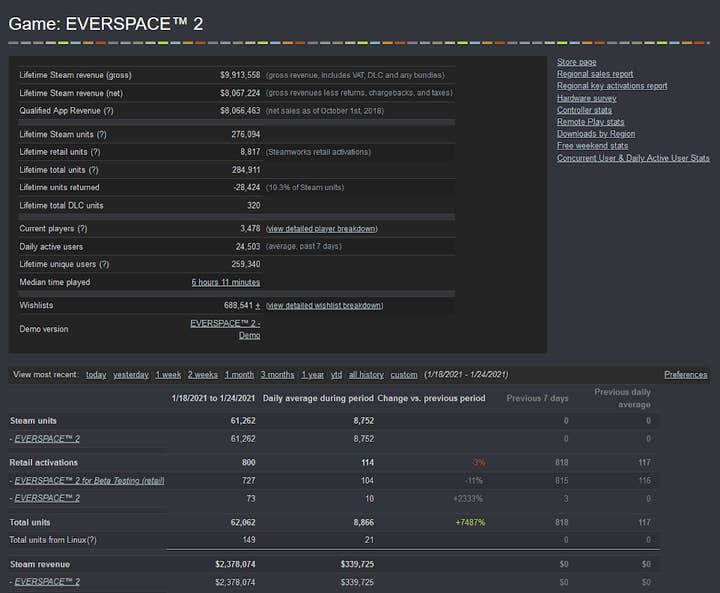Click the Wishlists count 688,541
The image size is (720, 593).
point(238,305)
